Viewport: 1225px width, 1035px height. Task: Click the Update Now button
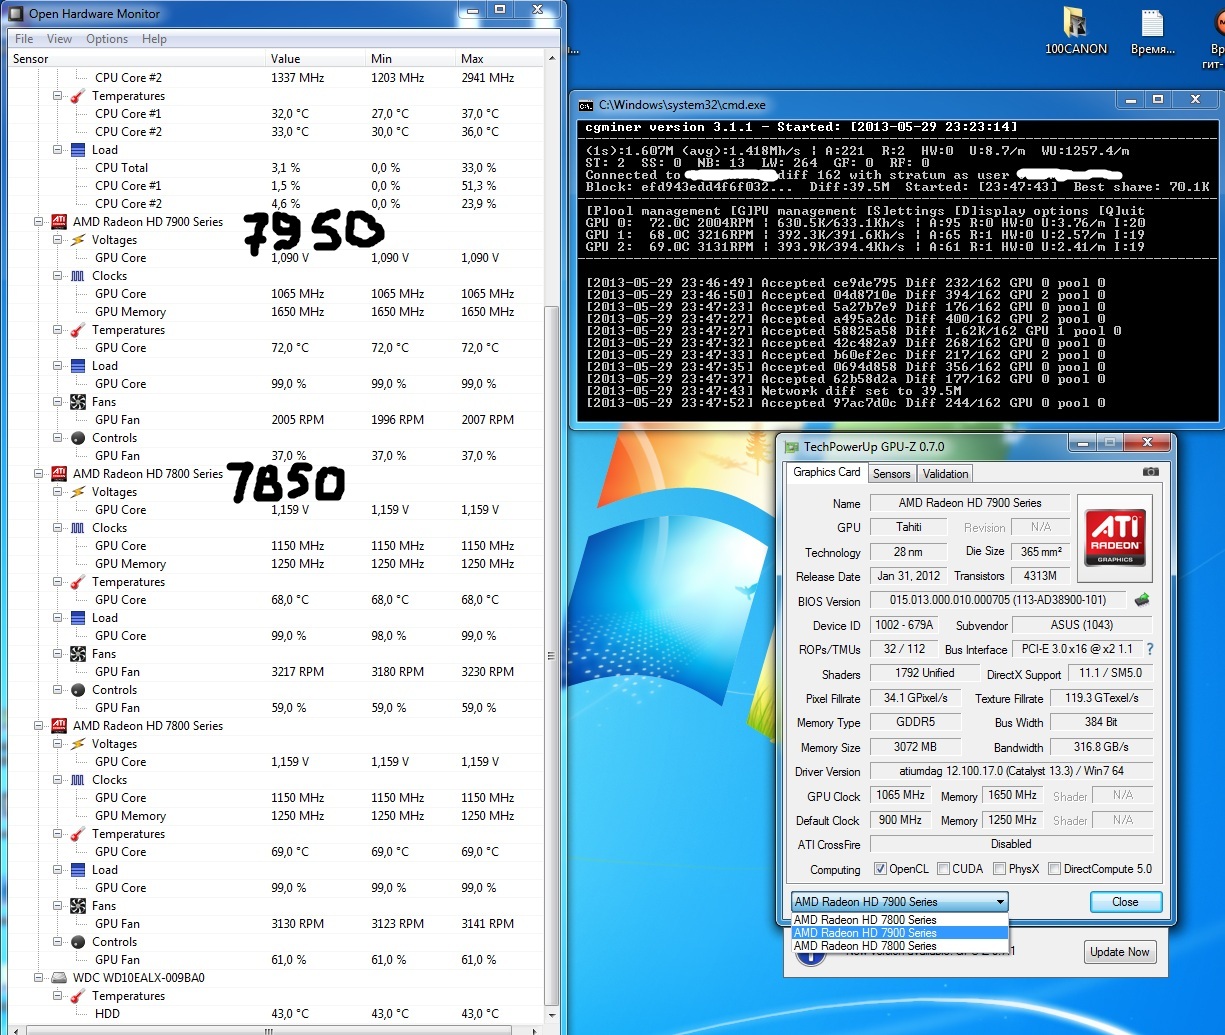[1118, 952]
